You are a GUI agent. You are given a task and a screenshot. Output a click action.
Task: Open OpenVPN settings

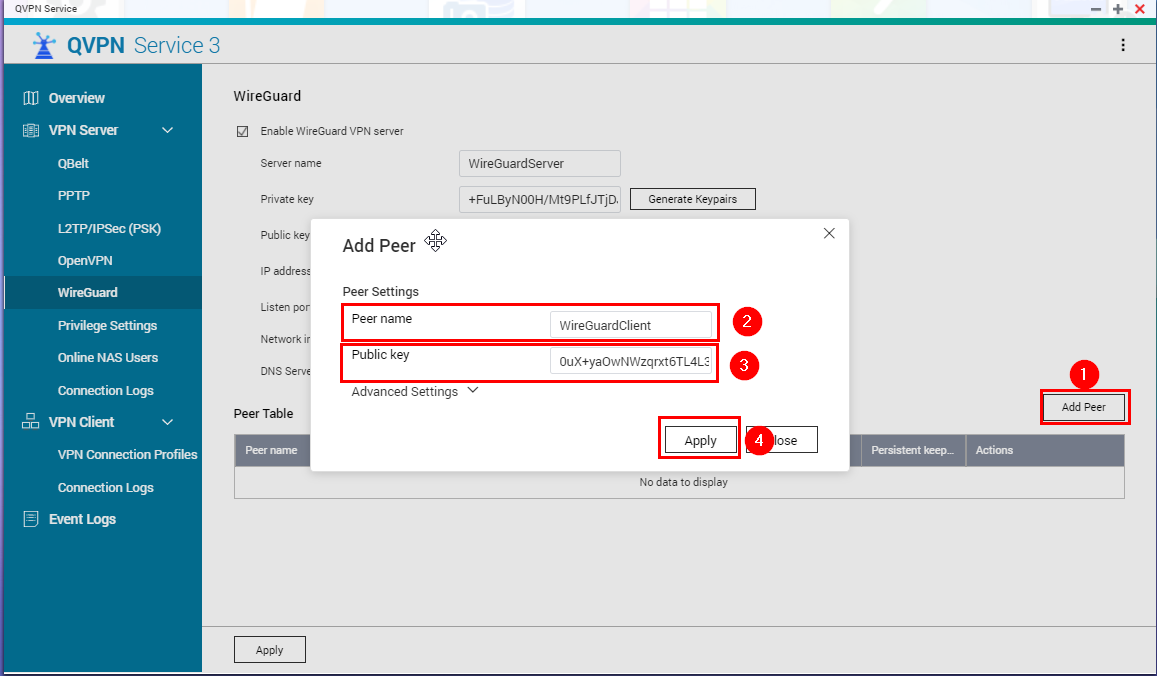(85, 261)
